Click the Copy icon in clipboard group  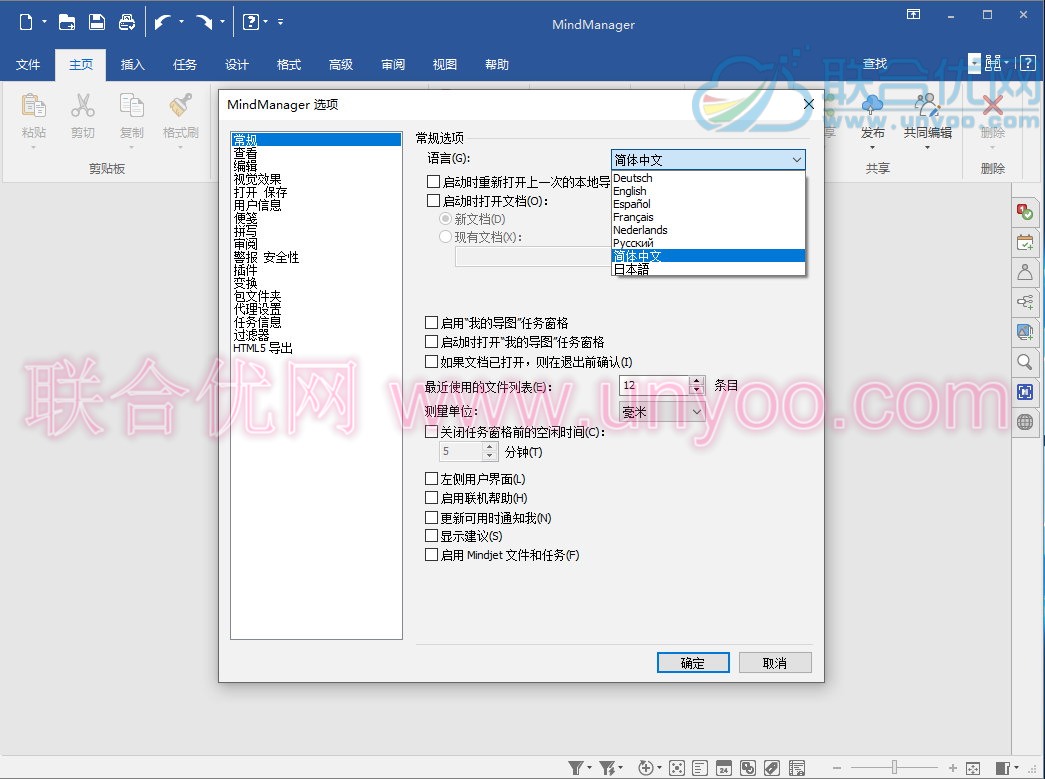[x=131, y=106]
